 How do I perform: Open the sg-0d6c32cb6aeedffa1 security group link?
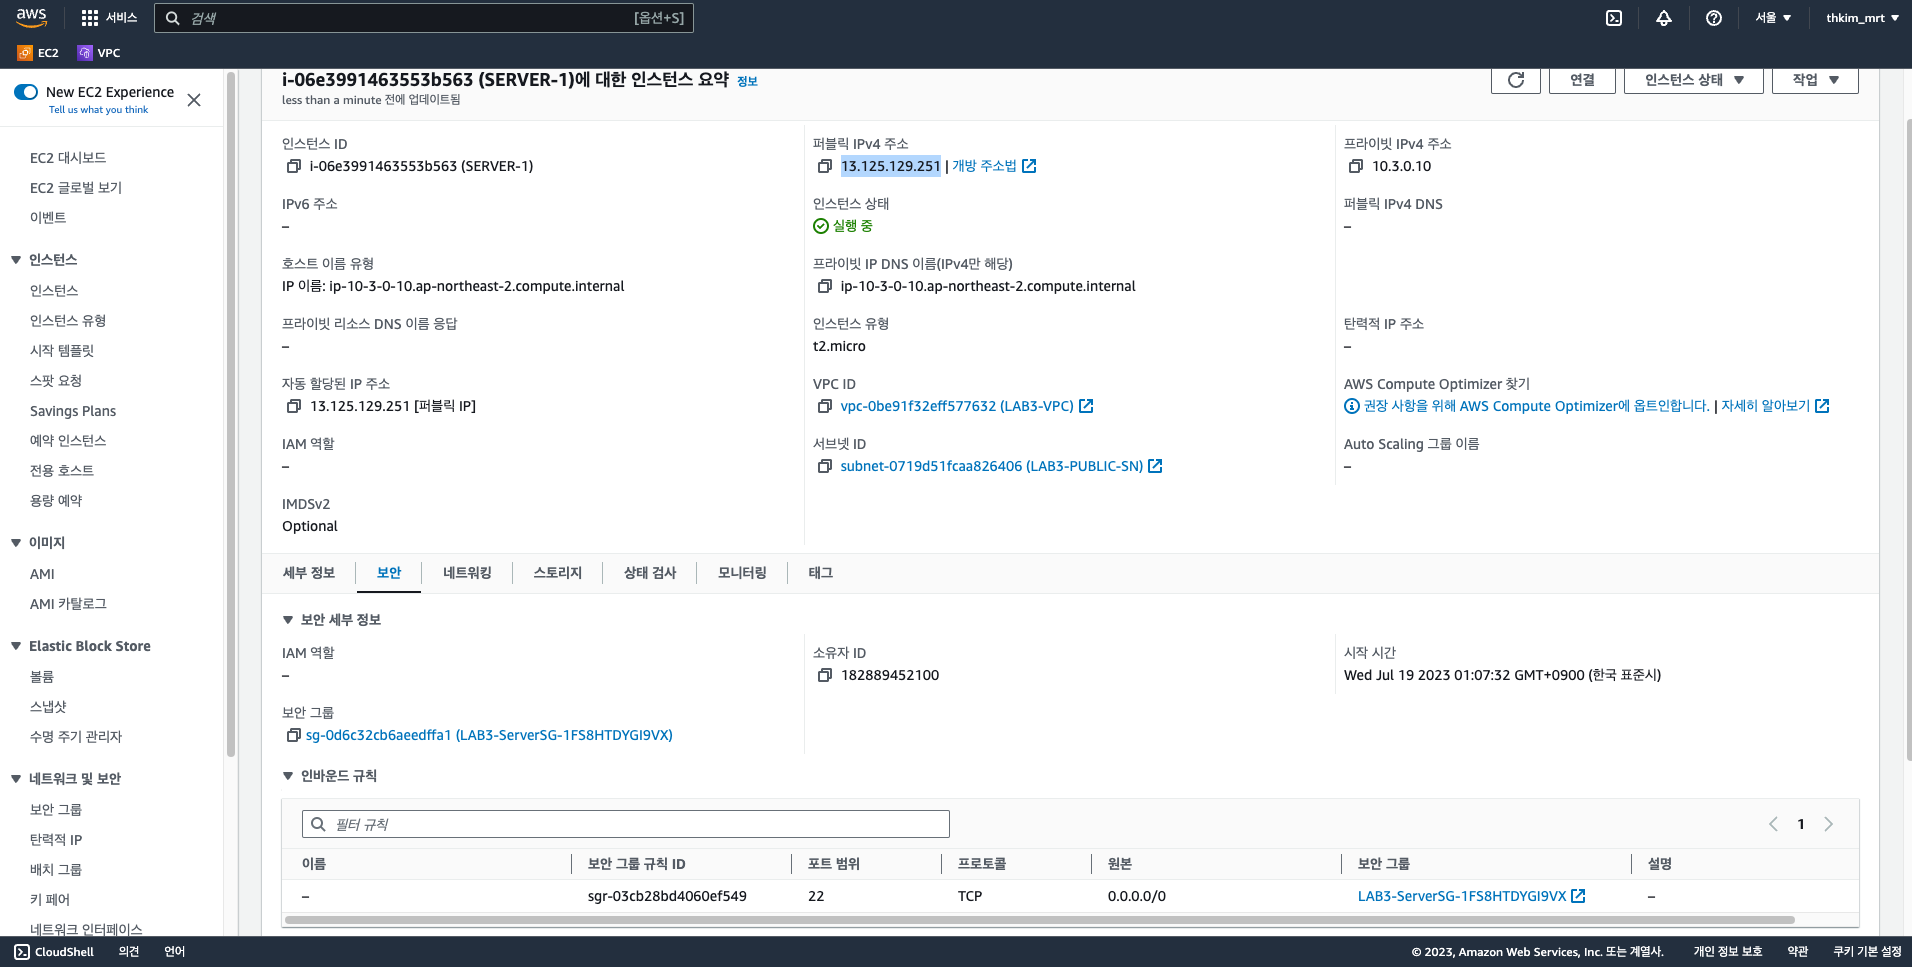pos(489,735)
